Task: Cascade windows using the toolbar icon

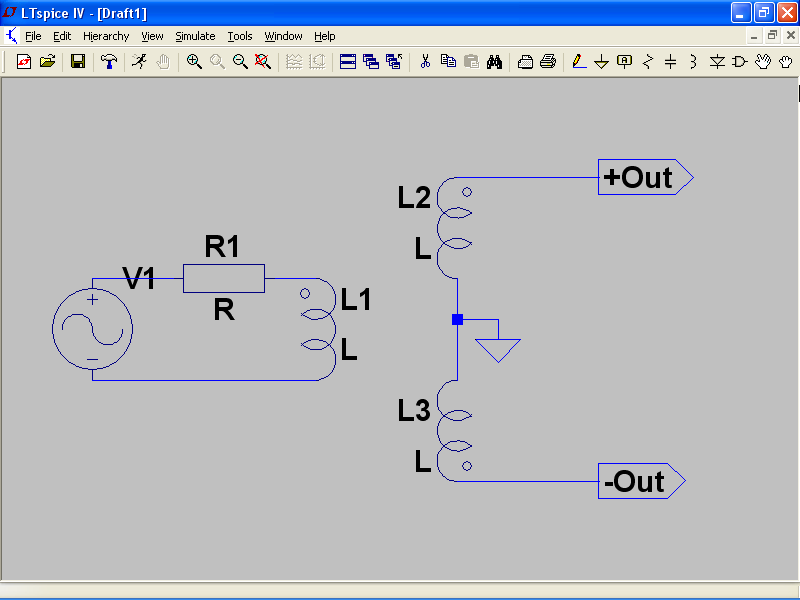Action: click(371, 62)
